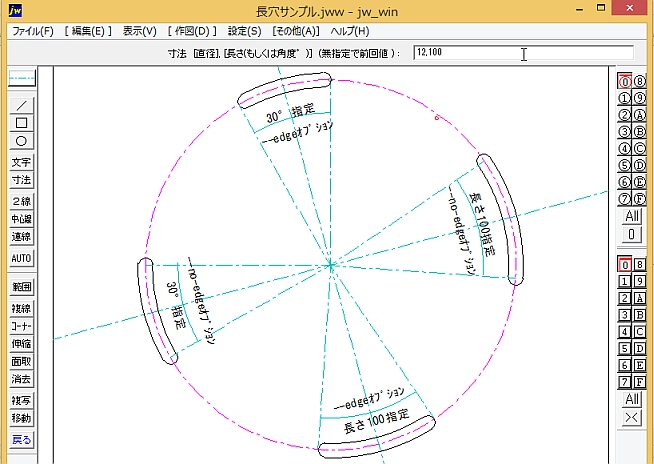This screenshot has height=464, width=654.
Task: Click the 複線 offset line tool
Action: point(21,309)
